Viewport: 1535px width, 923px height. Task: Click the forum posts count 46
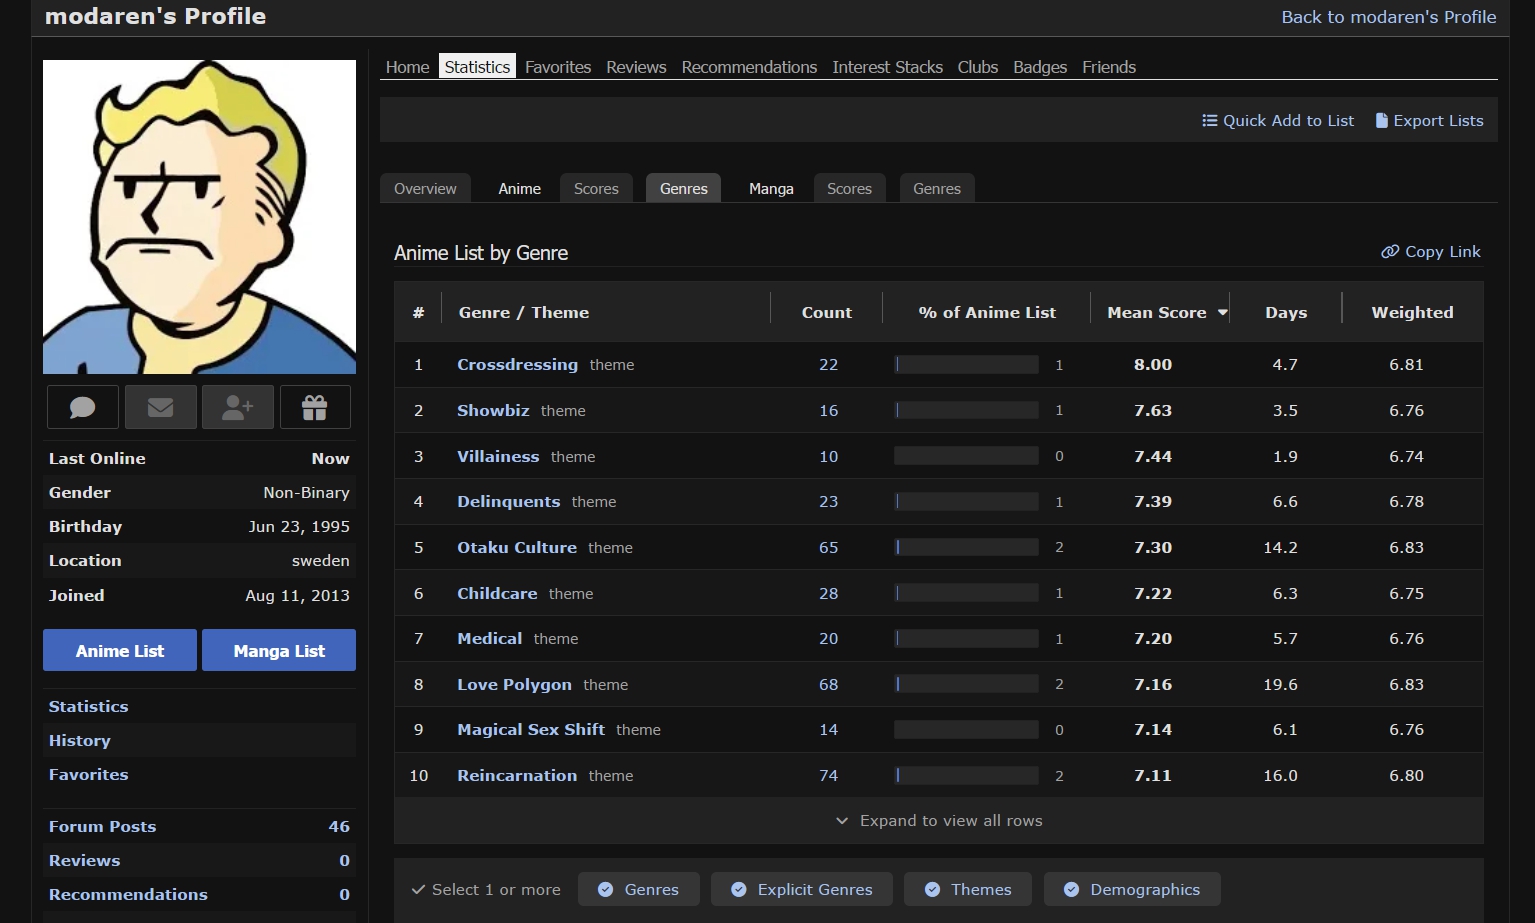click(339, 826)
